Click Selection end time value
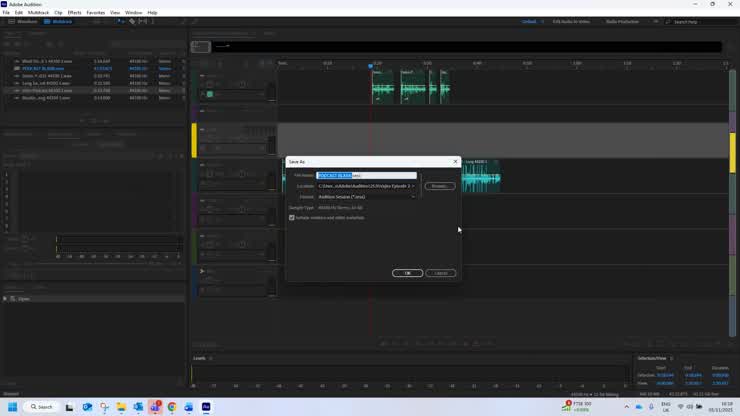Viewport: 740px width, 416px height. [693, 375]
